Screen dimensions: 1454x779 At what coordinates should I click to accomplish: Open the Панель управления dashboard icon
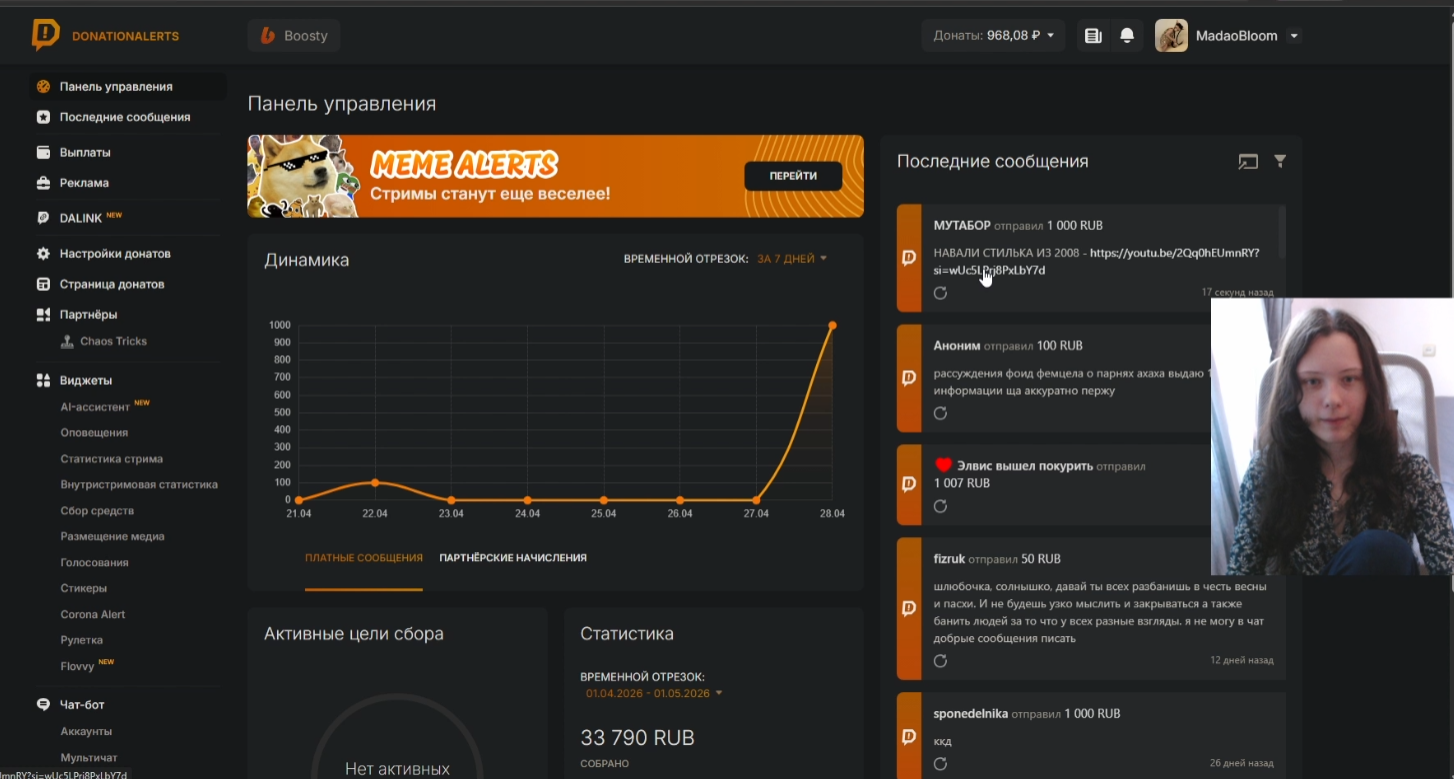[x=43, y=86]
